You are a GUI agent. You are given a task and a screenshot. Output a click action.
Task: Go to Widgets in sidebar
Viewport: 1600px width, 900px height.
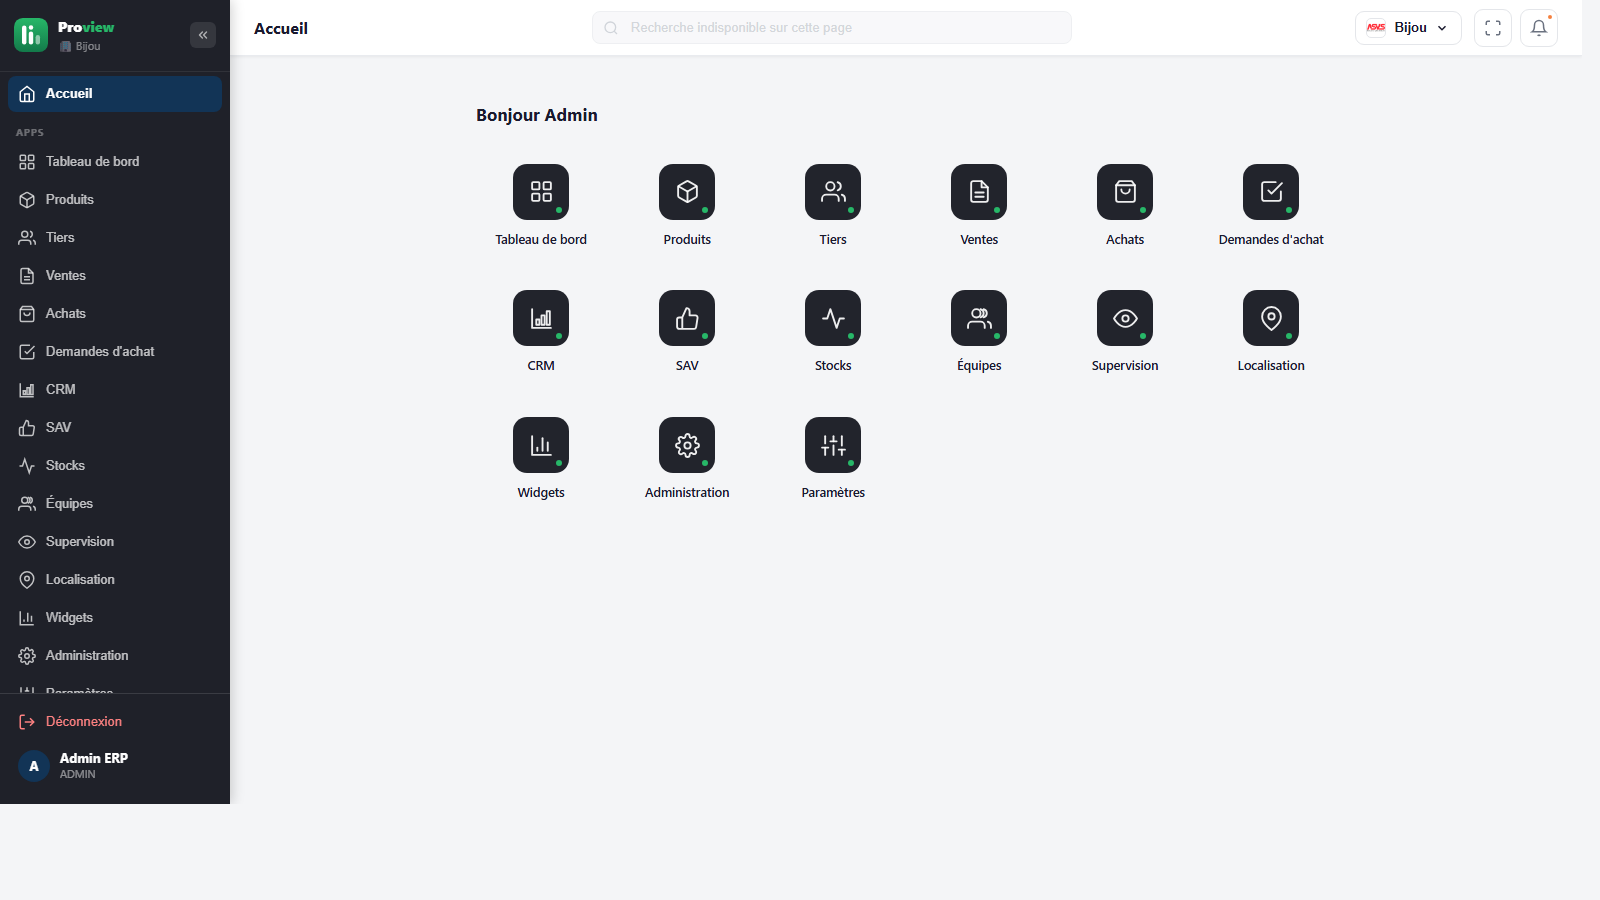pyautogui.click(x=115, y=618)
